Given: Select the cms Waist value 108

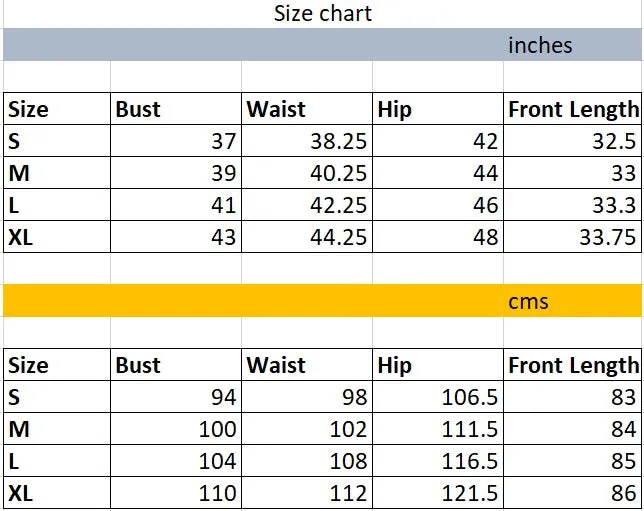Looking at the screenshot, I should tap(307, 461).
